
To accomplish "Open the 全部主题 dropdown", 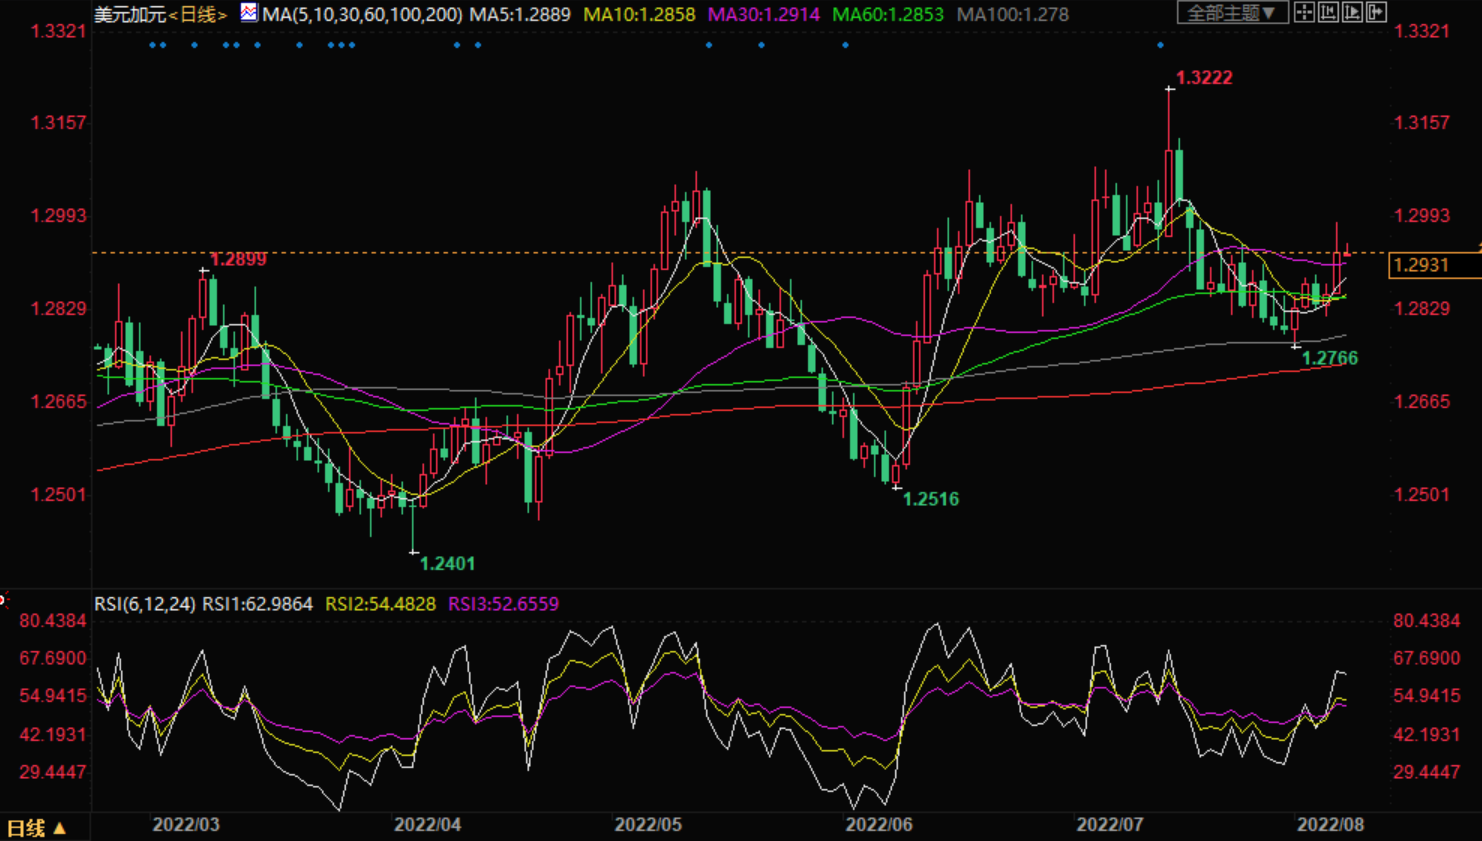I will point(1231,13).
